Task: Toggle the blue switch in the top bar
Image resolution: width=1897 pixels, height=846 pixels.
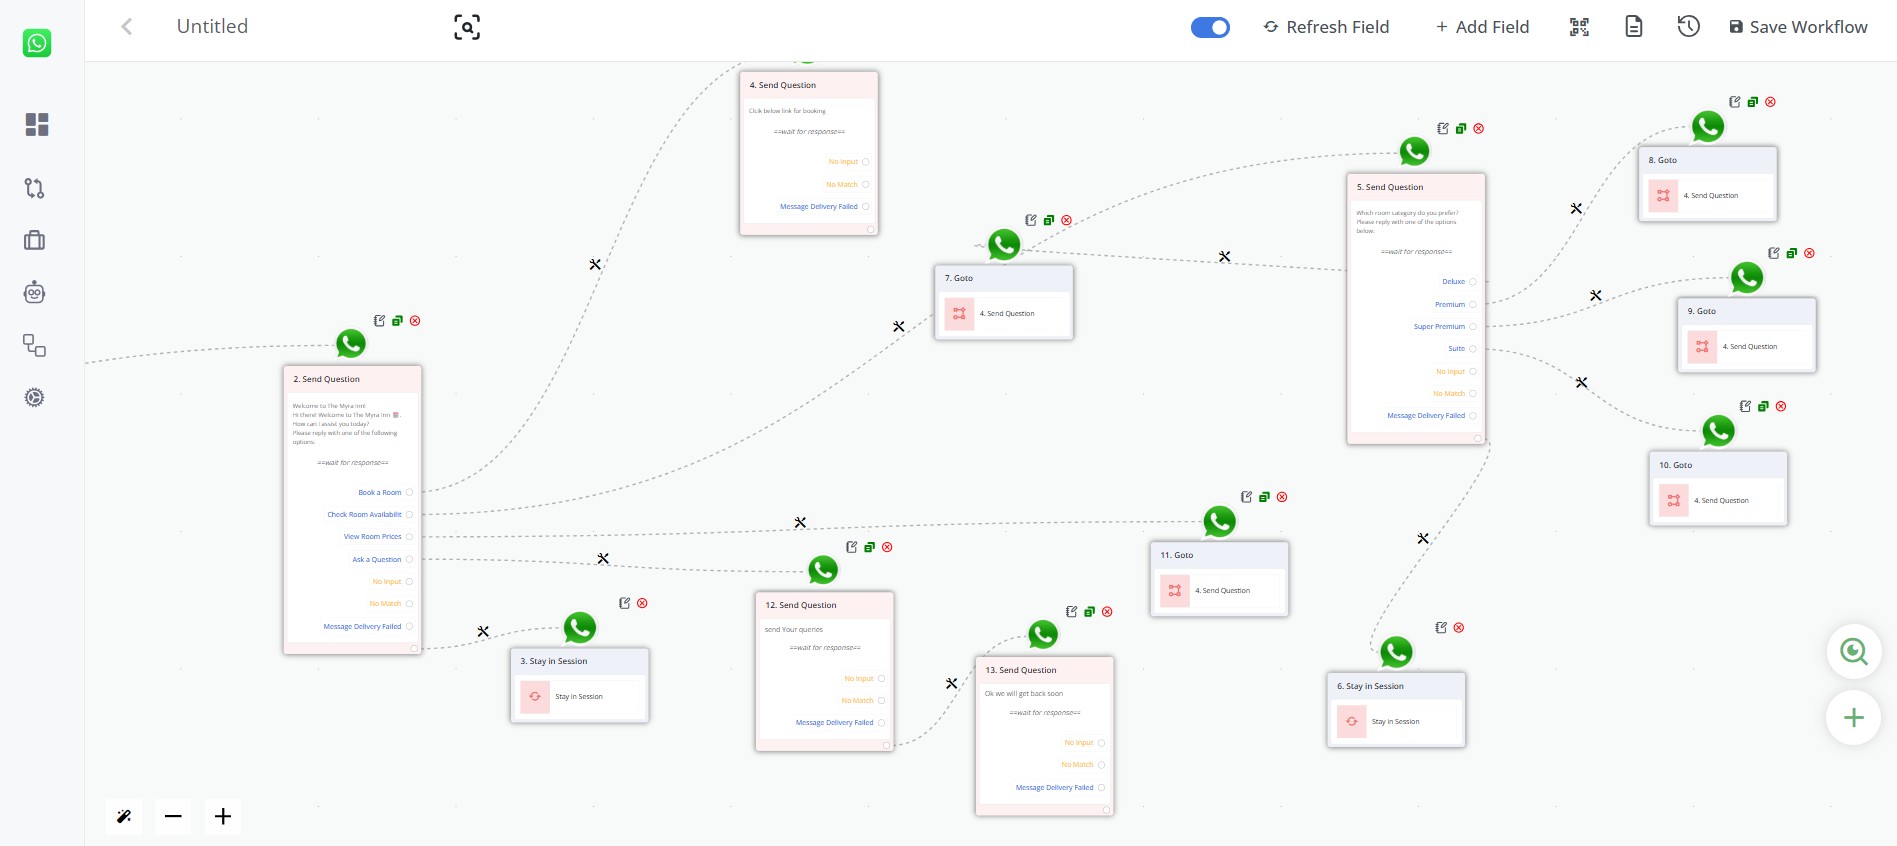Action: [x=1210, y=27]
